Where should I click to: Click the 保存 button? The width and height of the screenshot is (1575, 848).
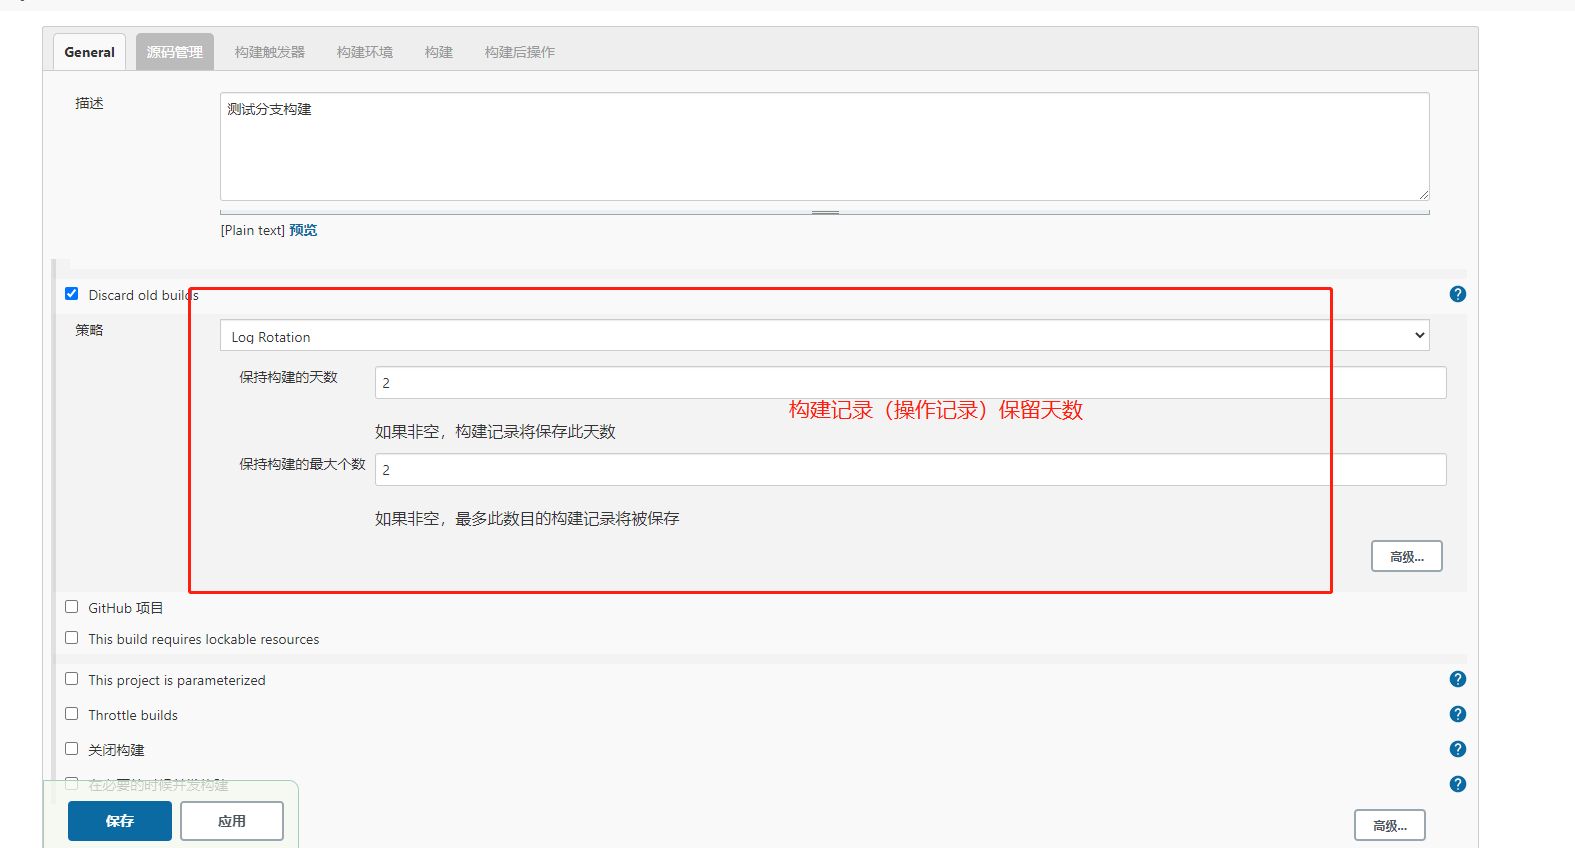120,821
